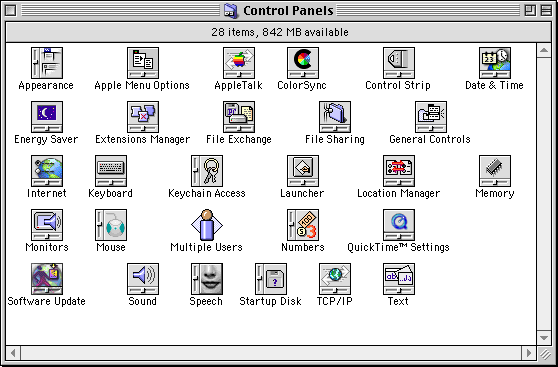Click the window zoom box
The image size is (558, 367).
click(530, 10)
